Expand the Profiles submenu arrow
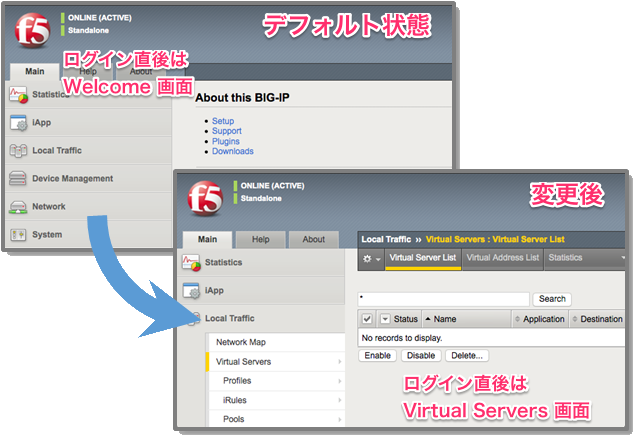 pyautogui.click(x=340, y=381)
